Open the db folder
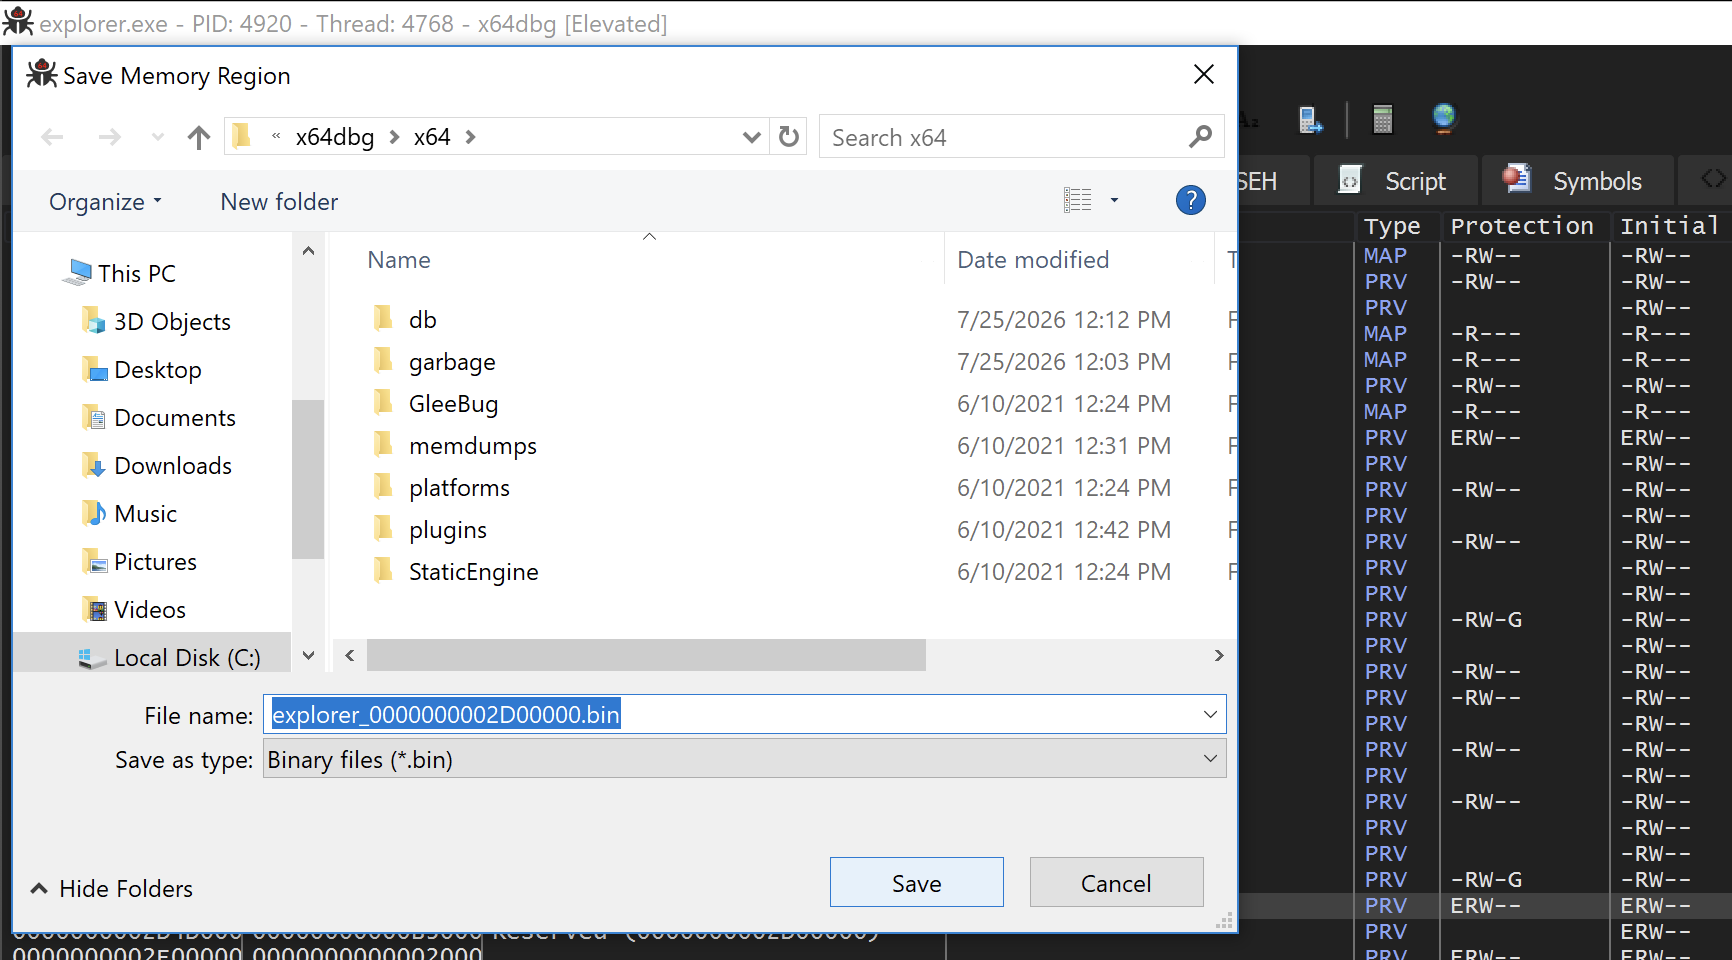1732x960 pixels. 422,320
